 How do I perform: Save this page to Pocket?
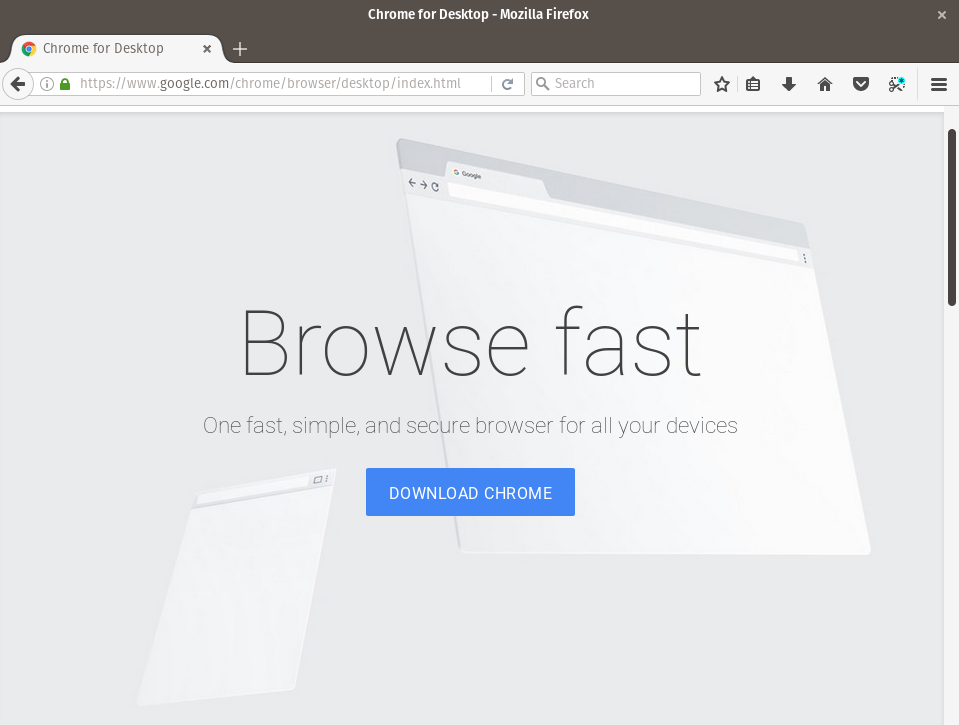point(860,84)
